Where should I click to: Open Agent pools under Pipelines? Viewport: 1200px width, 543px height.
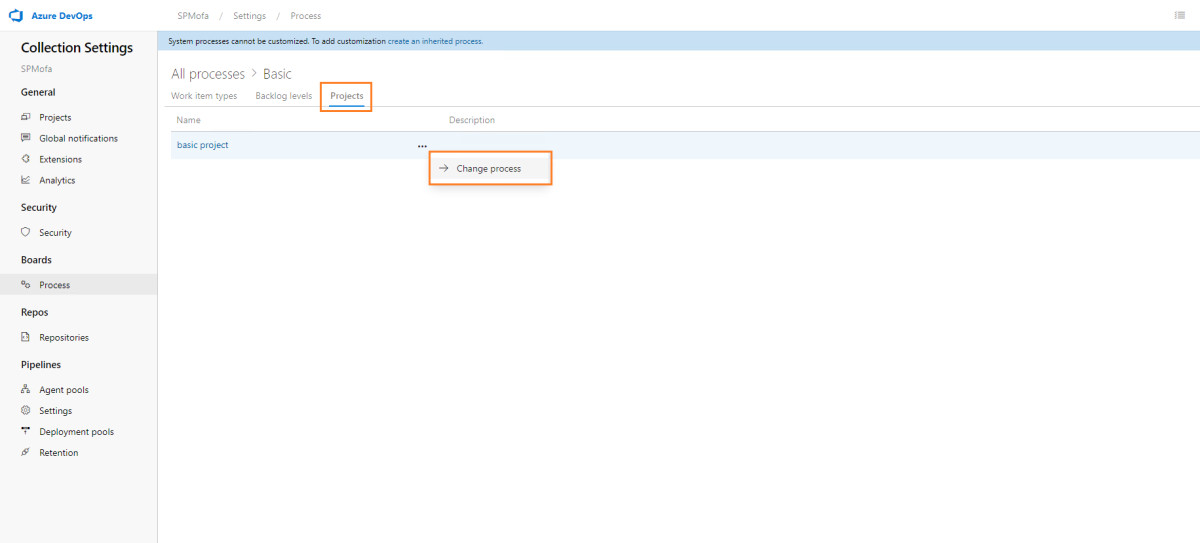pyautogui.click(x=64, y=390)
